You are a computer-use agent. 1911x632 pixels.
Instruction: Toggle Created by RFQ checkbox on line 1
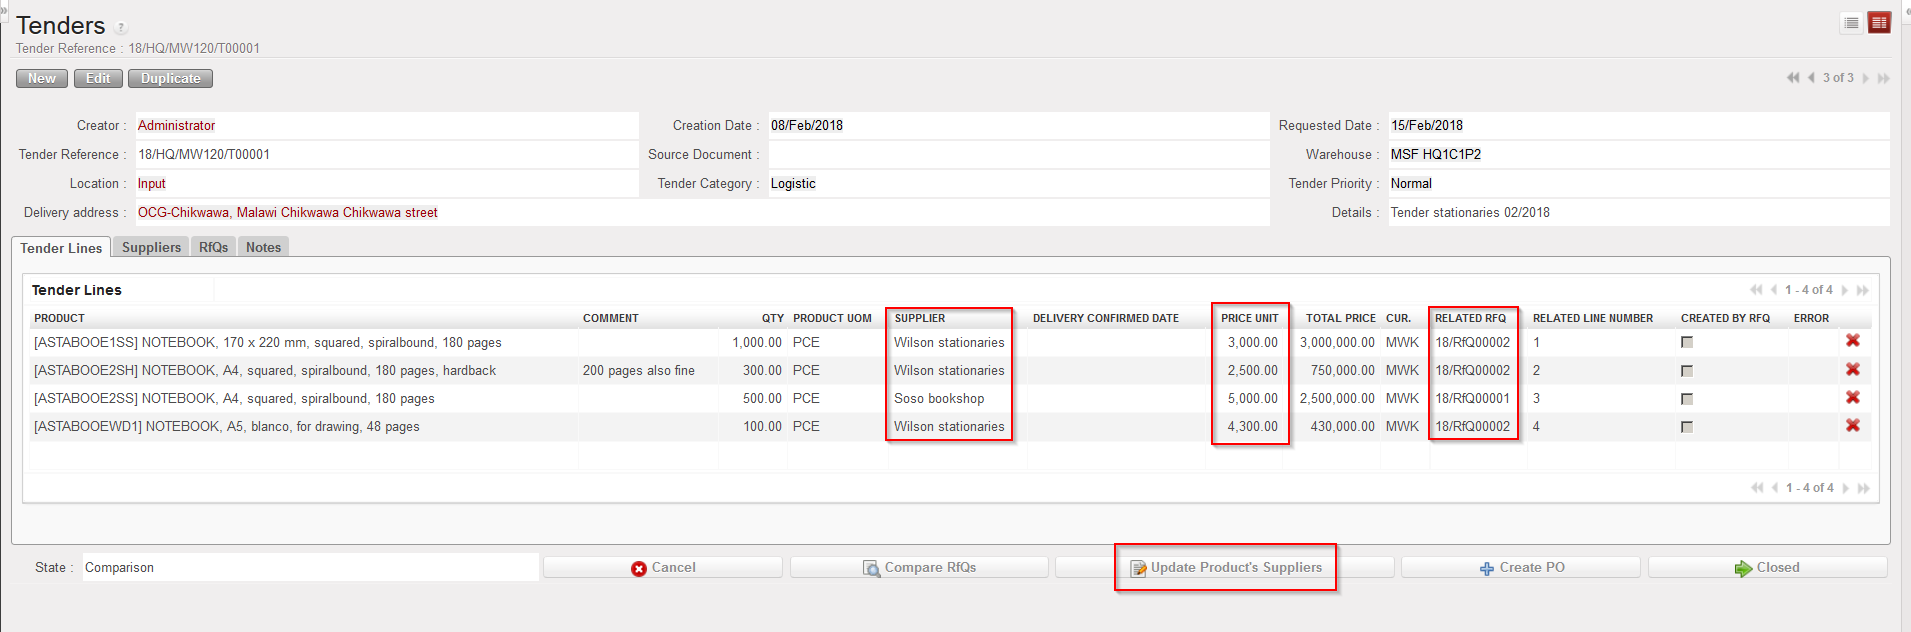(1687, 342)
